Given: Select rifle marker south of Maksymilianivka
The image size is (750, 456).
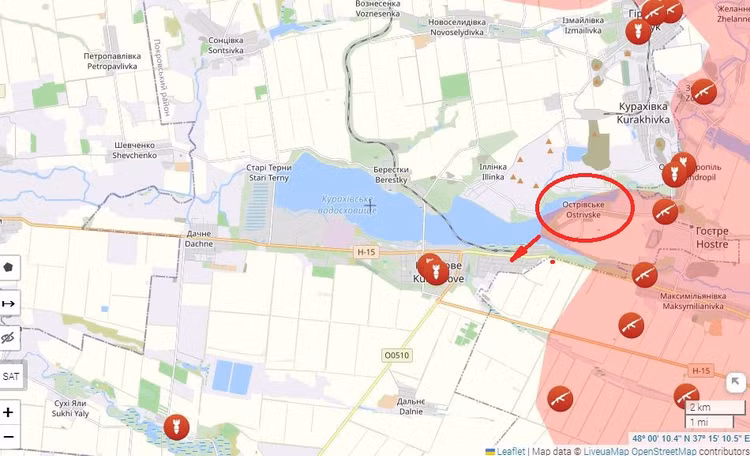Looking at the screenshot, I should pyautogui.click(x=631, y=325).
